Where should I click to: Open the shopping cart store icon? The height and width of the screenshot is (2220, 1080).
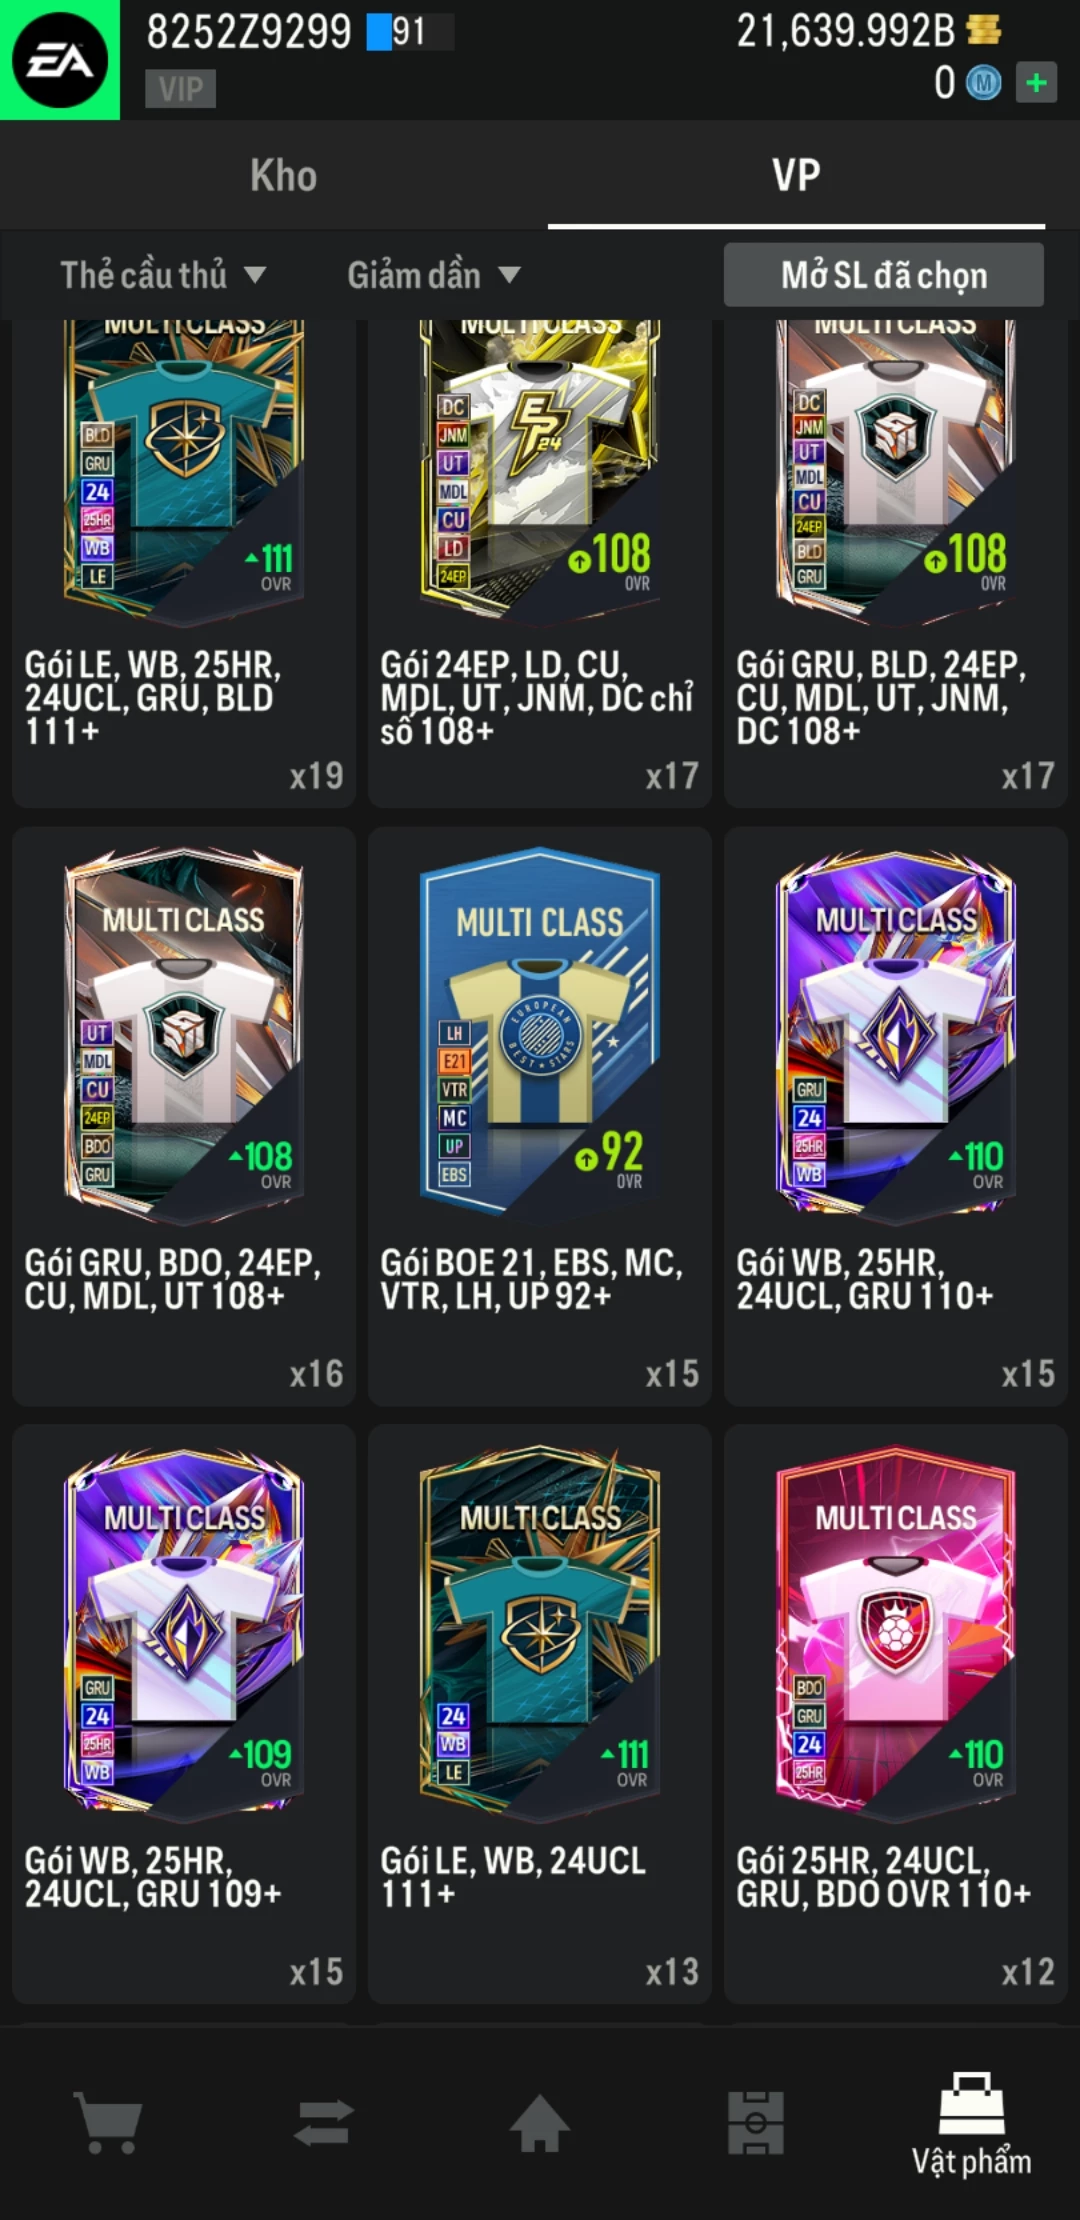pos(108,2122)
